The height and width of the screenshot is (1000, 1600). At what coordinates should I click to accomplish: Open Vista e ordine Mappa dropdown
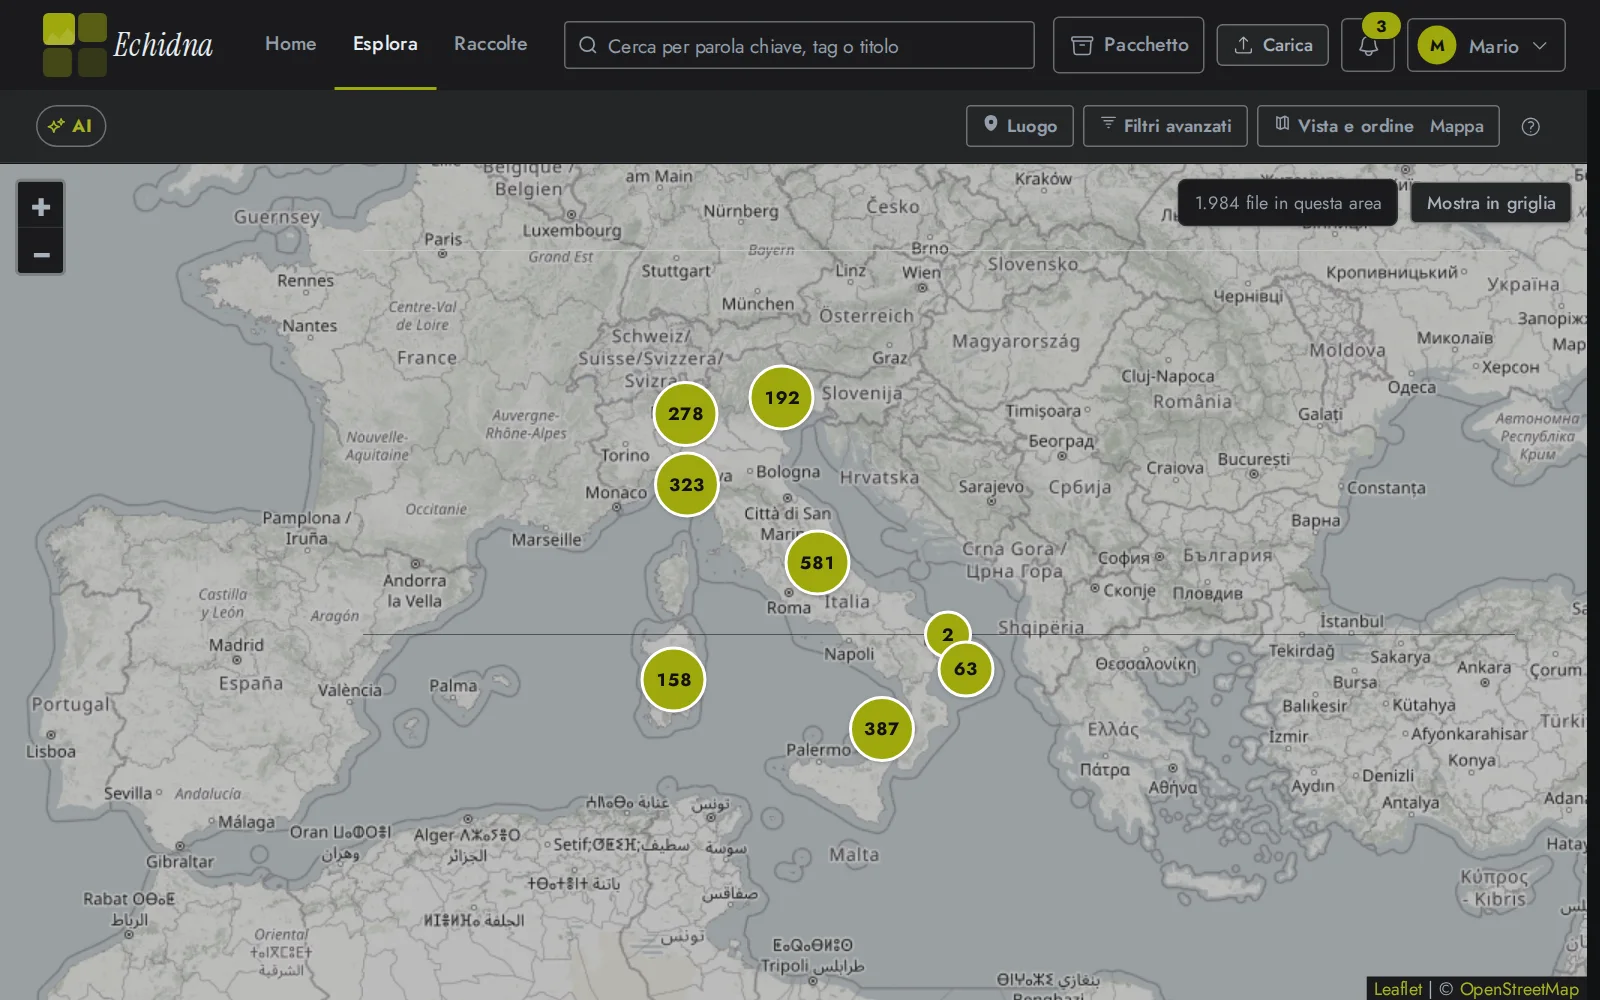coord(1378,126)
